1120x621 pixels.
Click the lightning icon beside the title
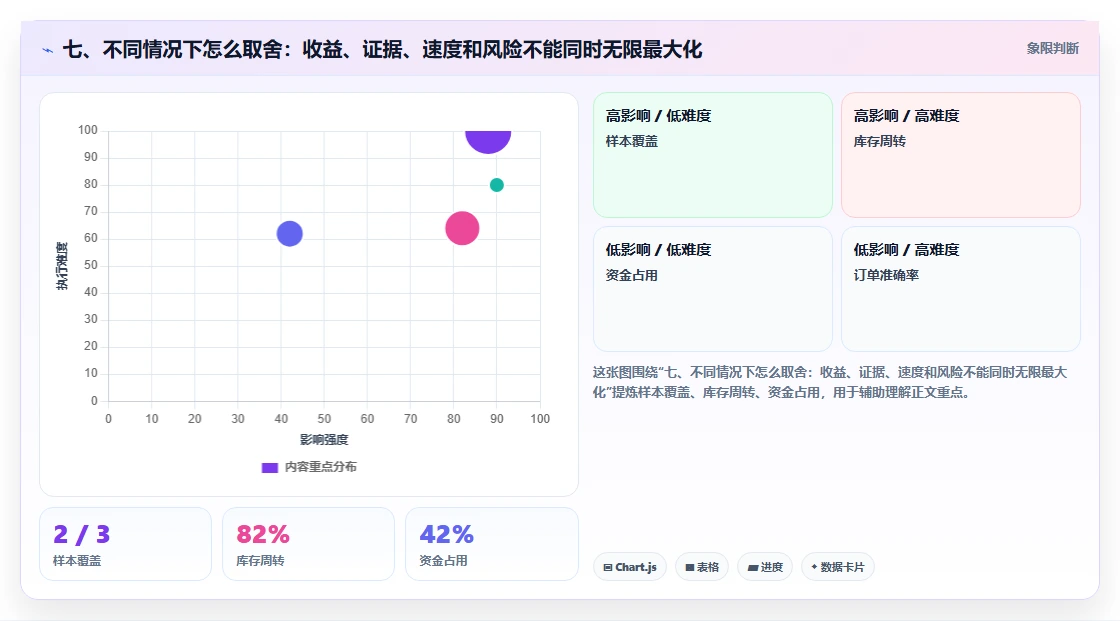pos(48,50)
